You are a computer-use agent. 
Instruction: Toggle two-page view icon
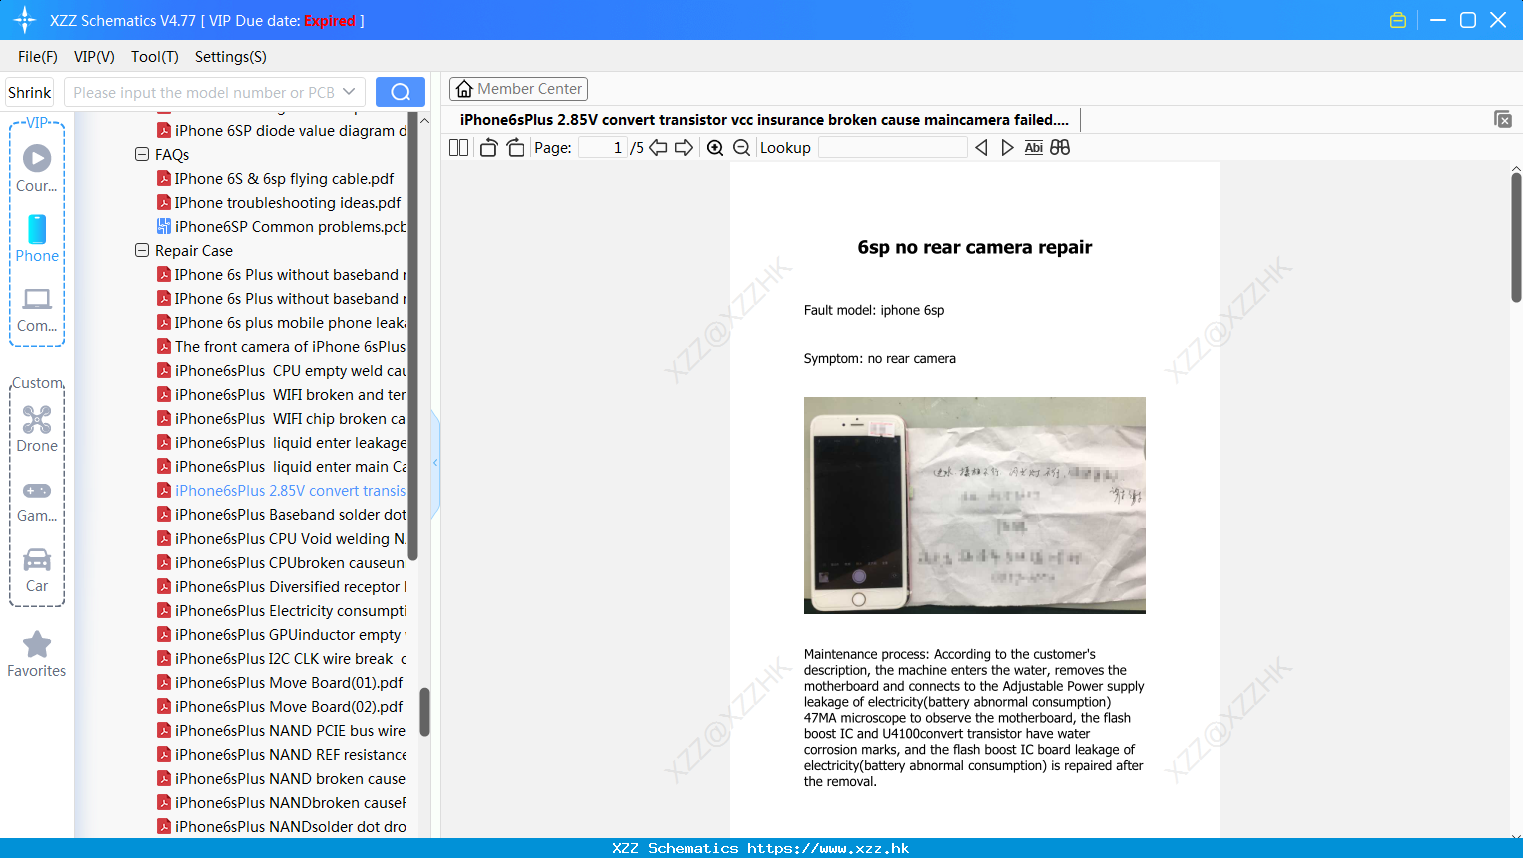[x=458, y=147]
